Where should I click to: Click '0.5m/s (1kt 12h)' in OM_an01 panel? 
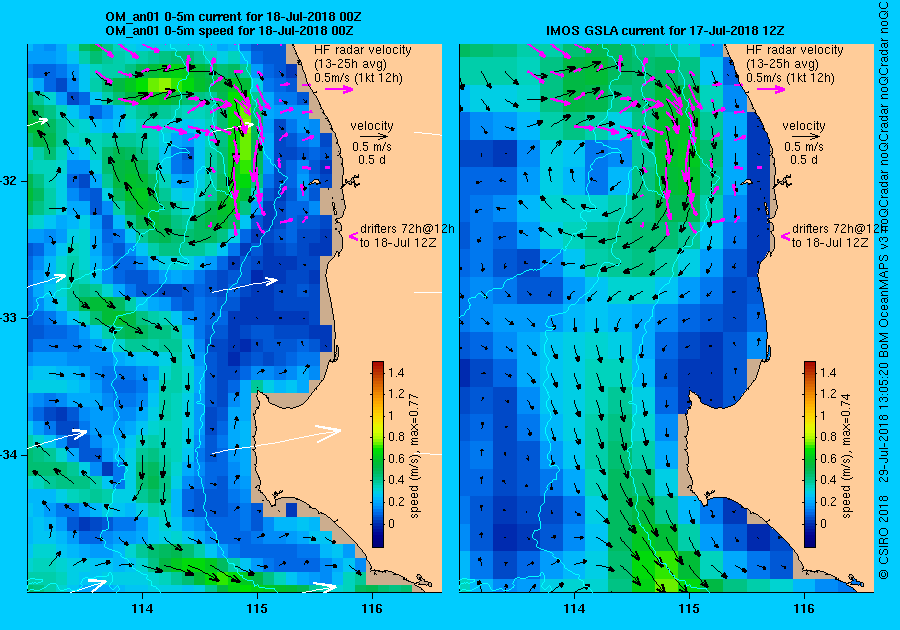pyautogui.click(x=358, y=77)
